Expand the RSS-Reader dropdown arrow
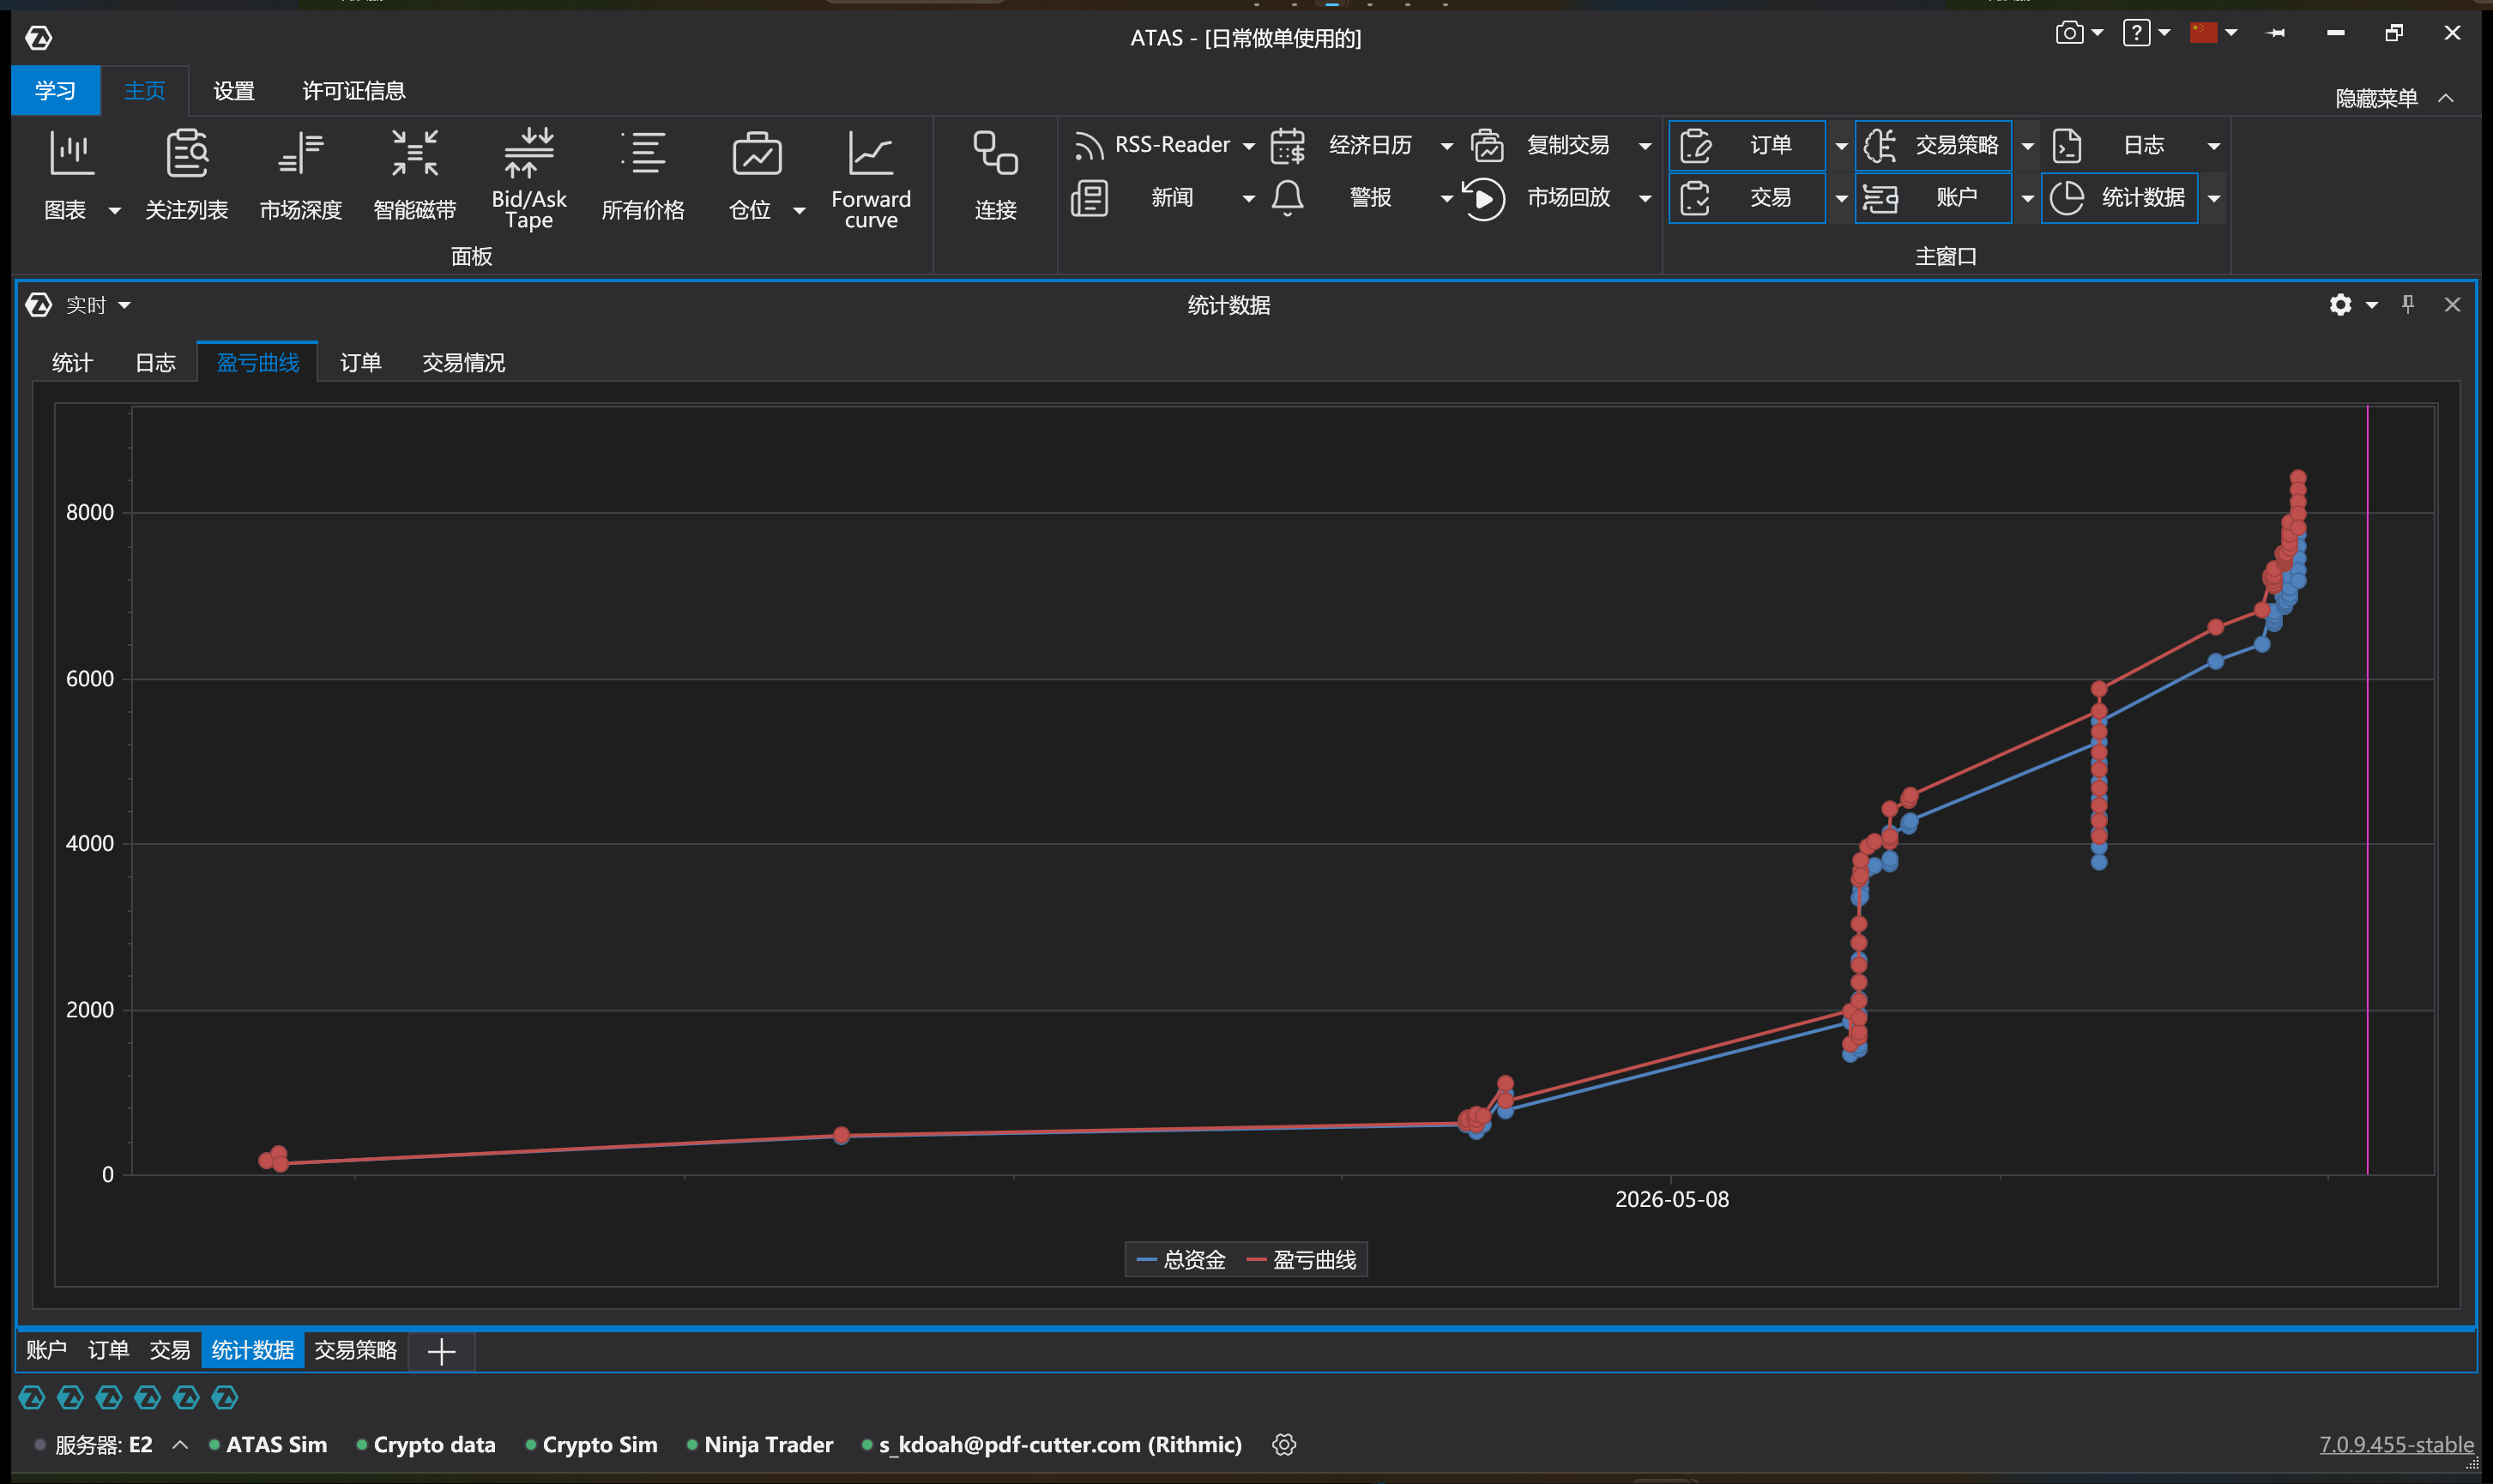 coord(1249,146)
